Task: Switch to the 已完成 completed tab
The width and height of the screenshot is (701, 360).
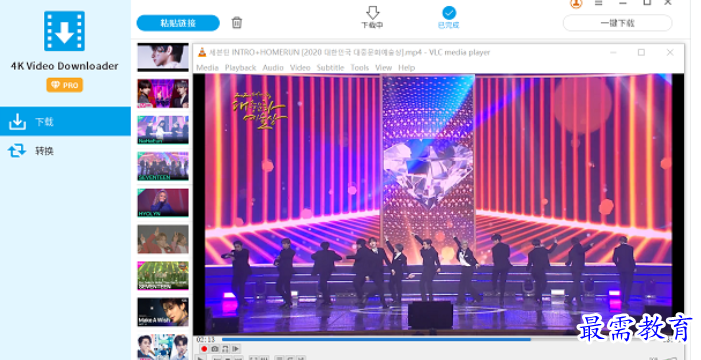Action: [448, 17]
